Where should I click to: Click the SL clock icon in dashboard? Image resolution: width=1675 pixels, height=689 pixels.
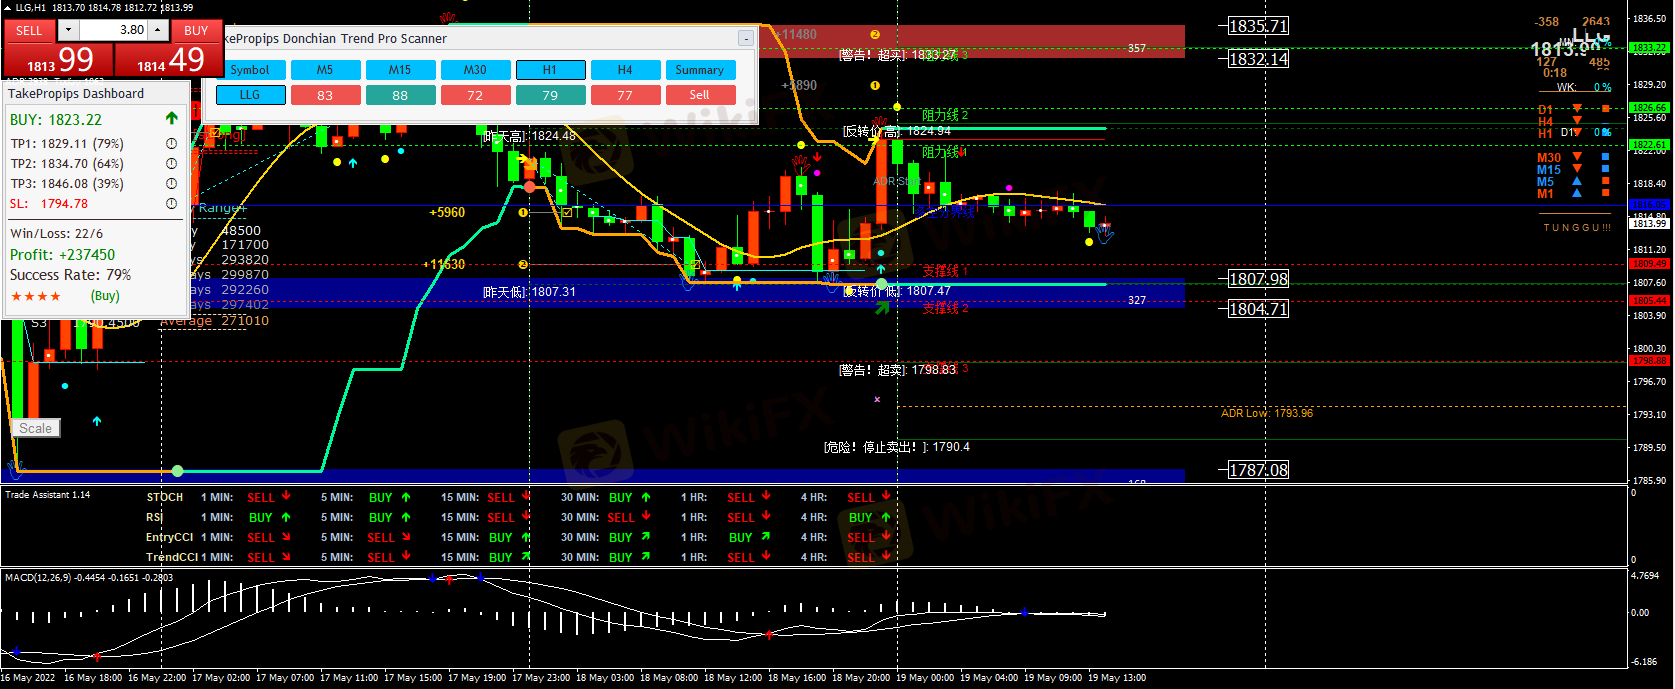[171, 204]
